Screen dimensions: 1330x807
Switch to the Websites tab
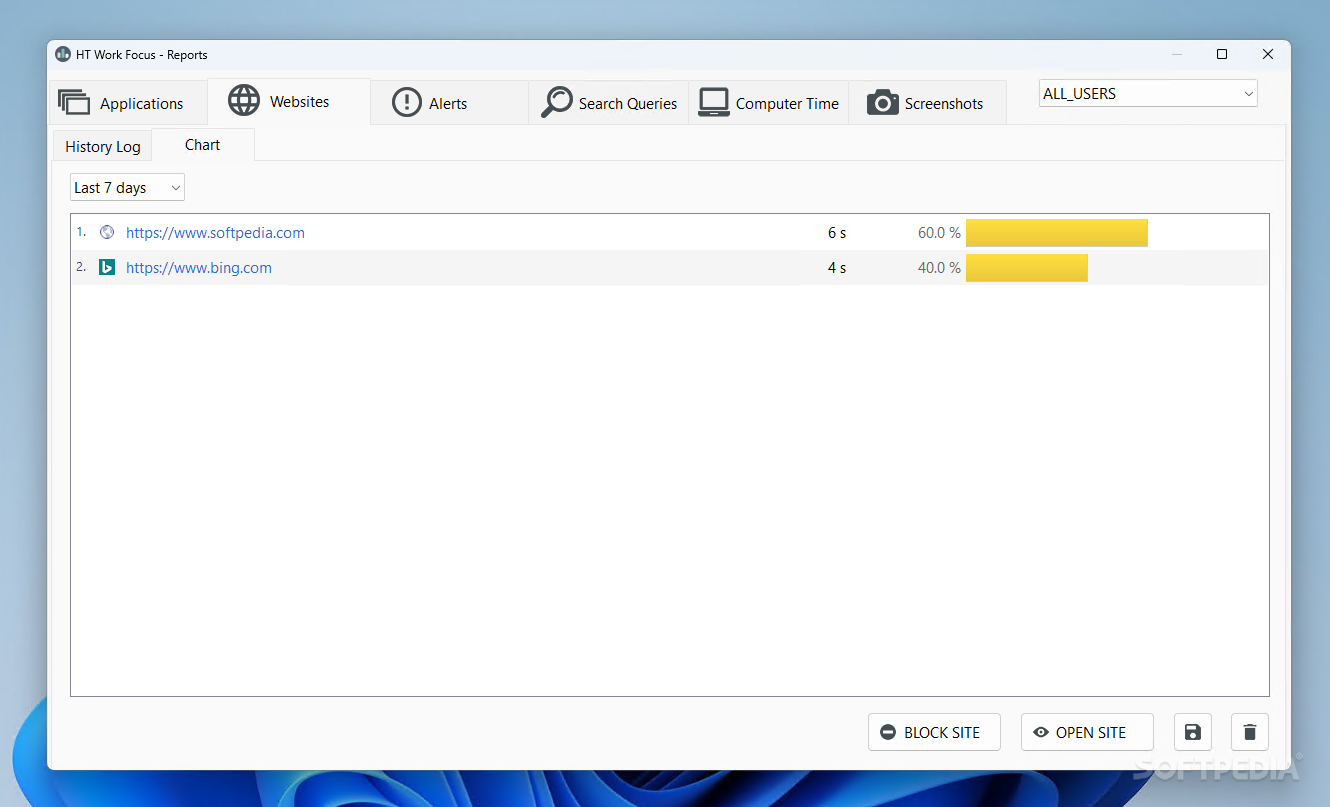[x=289, y=102]
